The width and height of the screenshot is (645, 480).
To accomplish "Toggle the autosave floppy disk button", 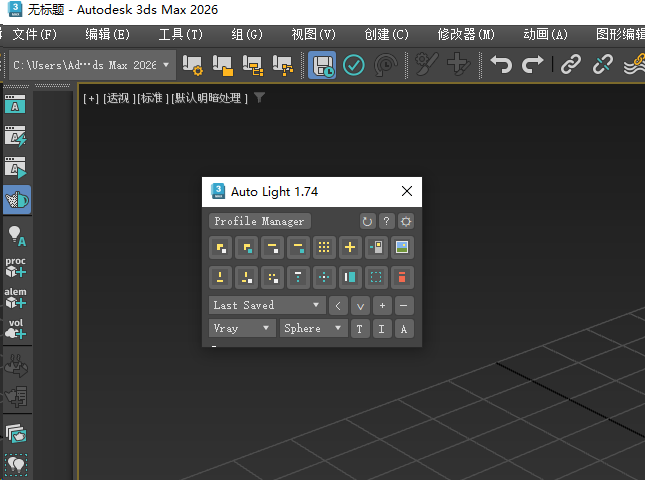I will (x=322, y=65).
